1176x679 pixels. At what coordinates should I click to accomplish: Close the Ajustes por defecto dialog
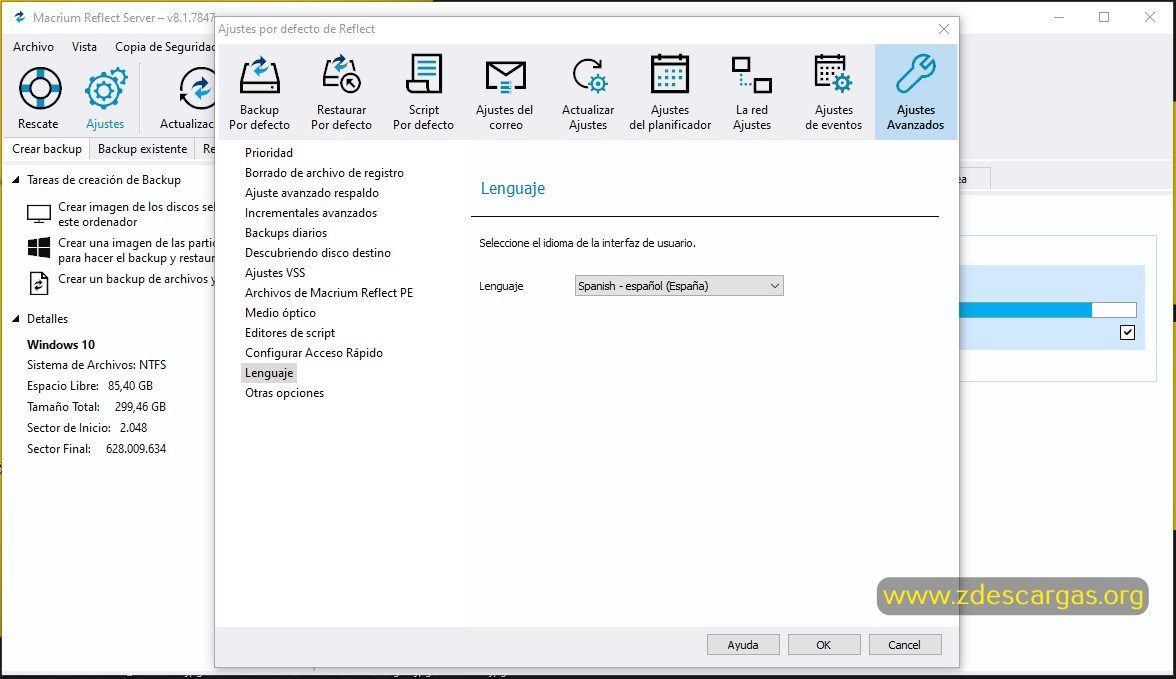click(x=944, y=29)
